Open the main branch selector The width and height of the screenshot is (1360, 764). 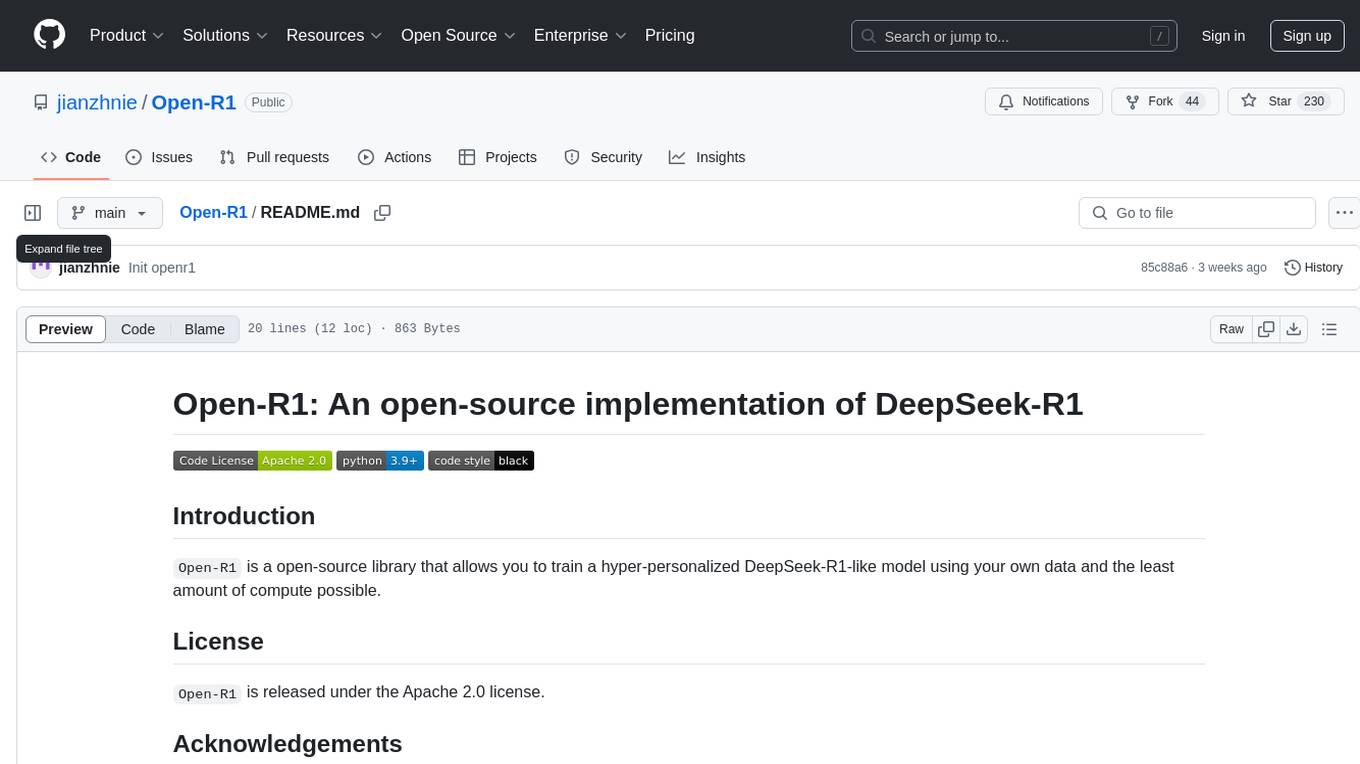pos(110,213)
